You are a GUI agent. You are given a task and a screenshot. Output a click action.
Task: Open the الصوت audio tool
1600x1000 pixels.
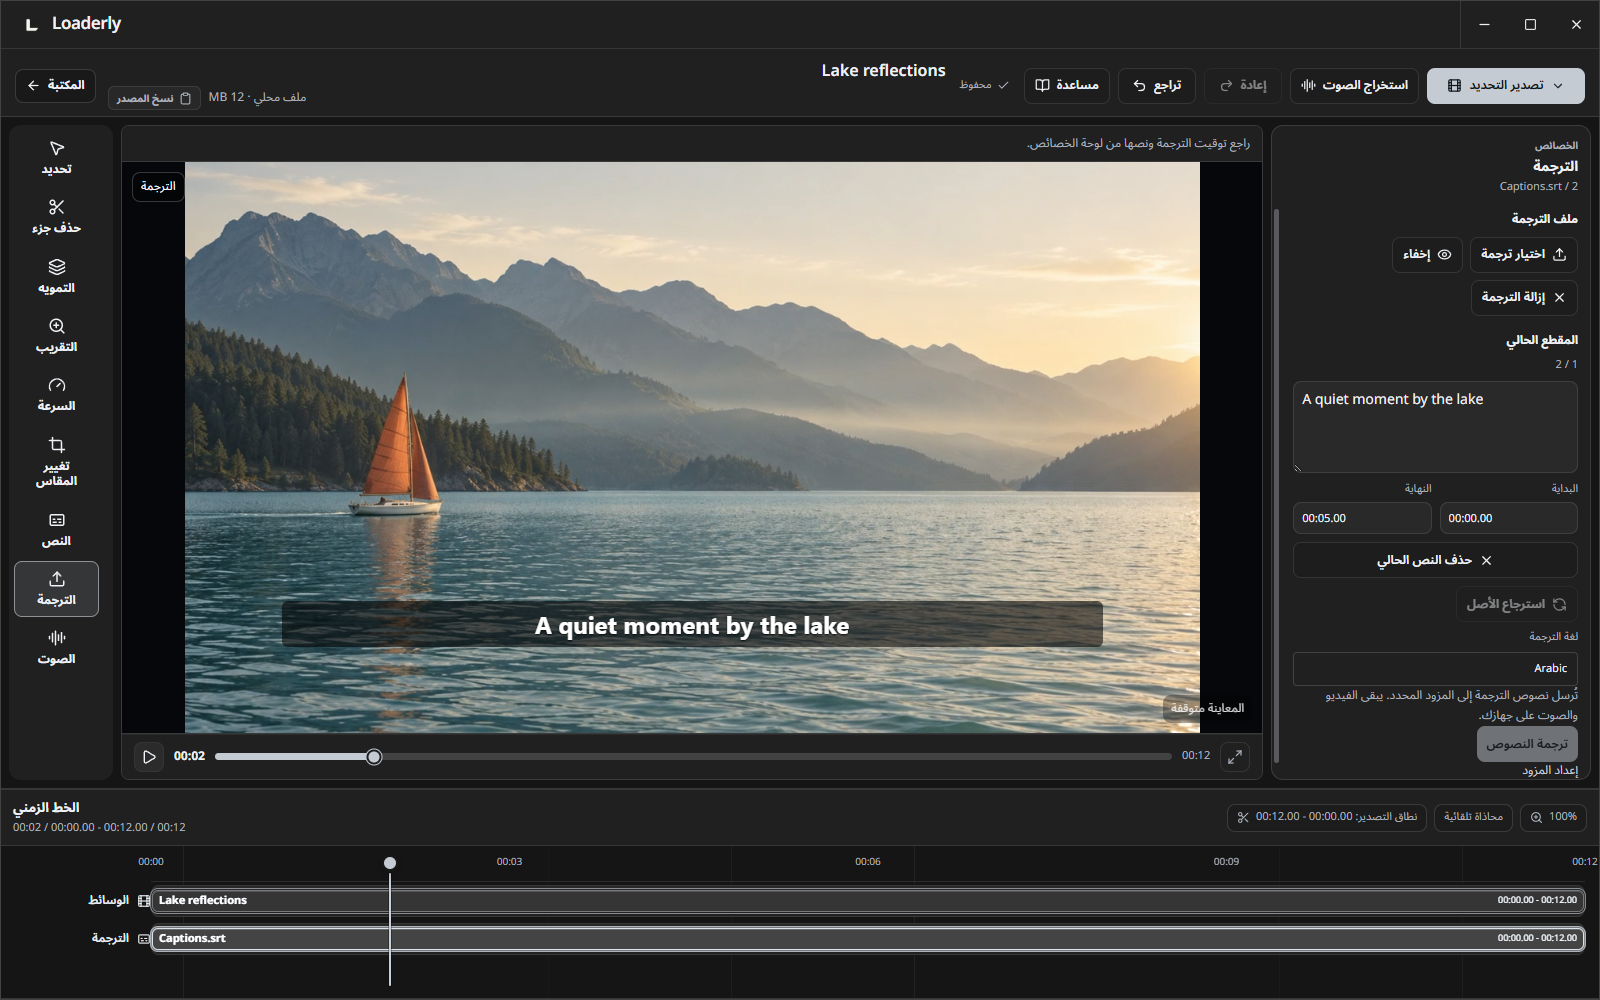[x=56, y=648]
